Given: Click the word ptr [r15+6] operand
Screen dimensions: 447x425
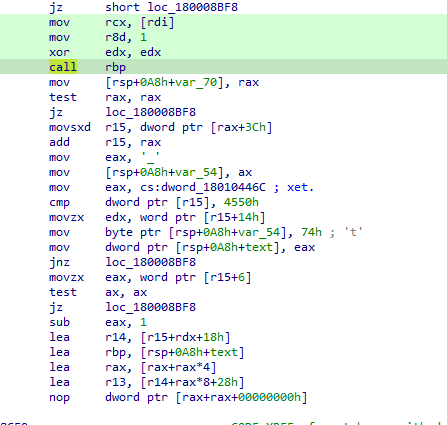Looking at the screenshot, I should point(196,277).
